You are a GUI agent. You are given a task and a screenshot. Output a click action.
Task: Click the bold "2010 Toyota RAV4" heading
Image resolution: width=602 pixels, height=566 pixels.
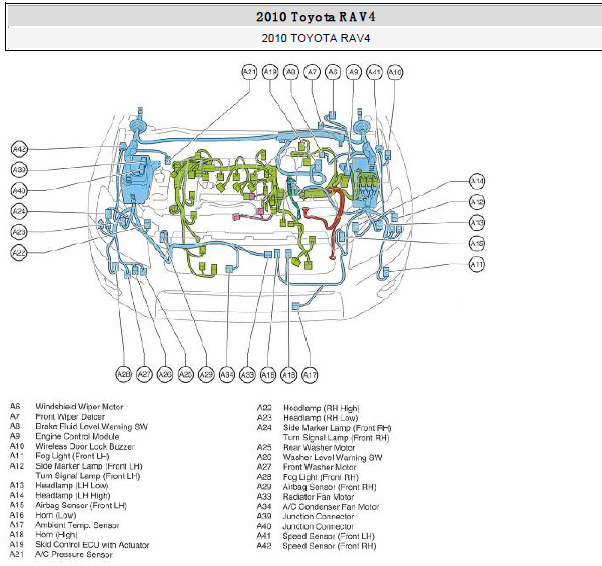point(316,17)
